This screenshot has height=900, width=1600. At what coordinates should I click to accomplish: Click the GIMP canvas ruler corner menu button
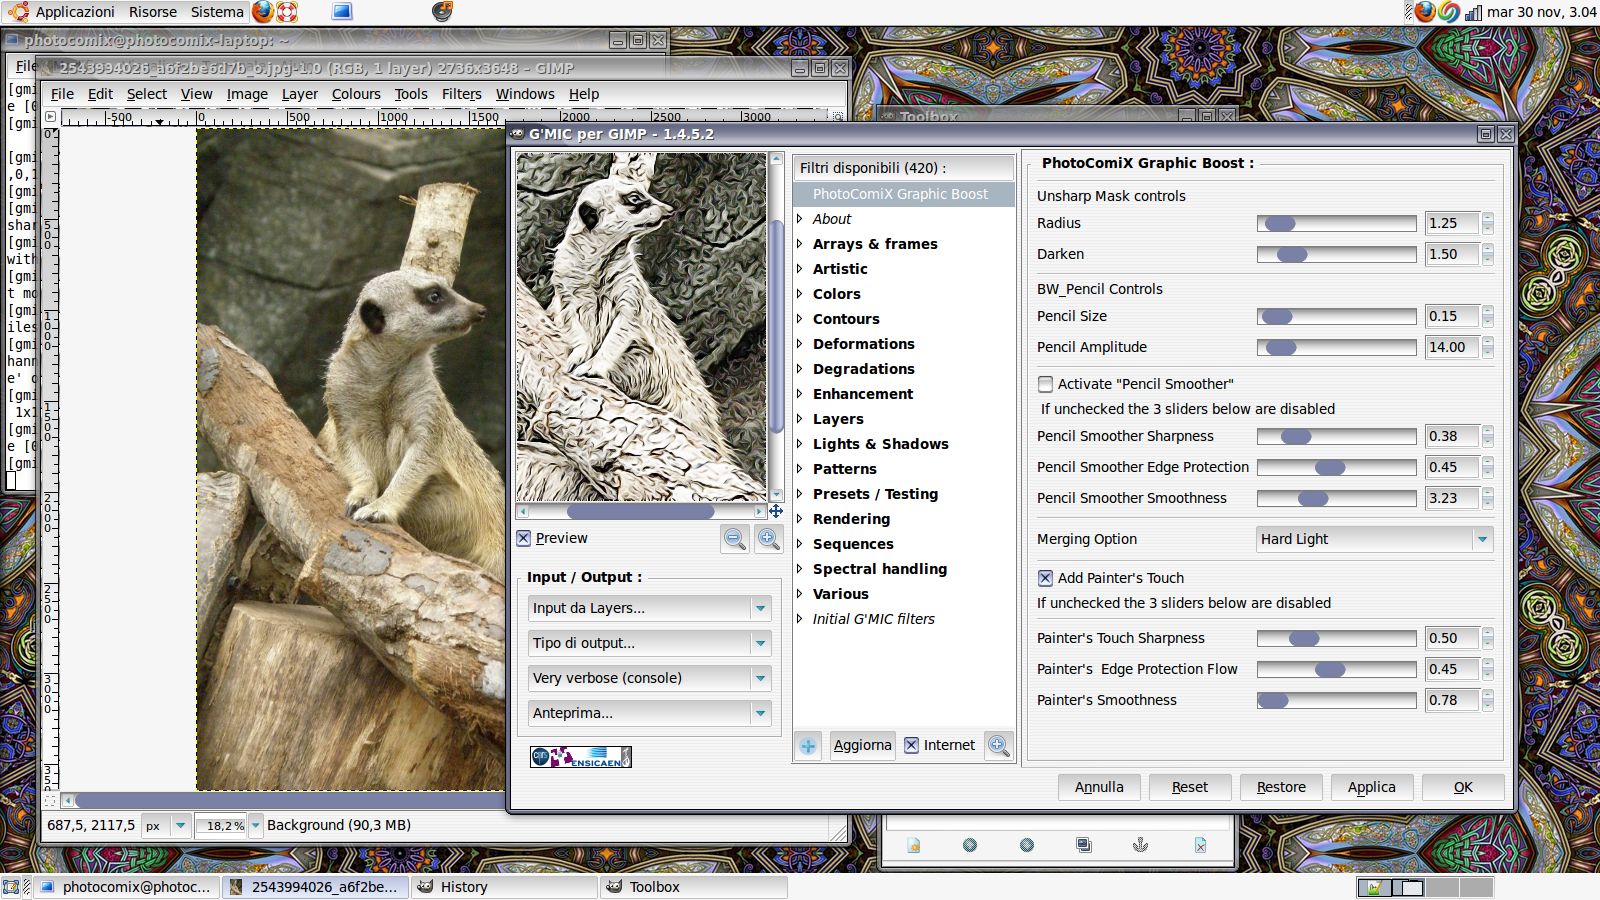coord(50,117)
